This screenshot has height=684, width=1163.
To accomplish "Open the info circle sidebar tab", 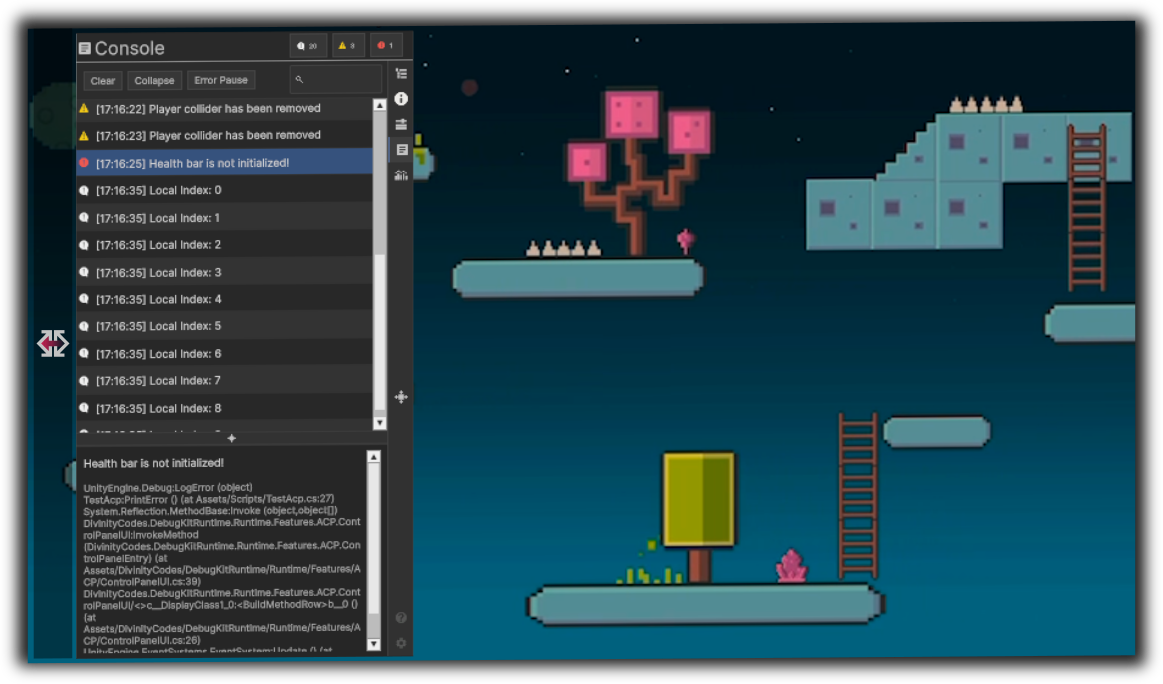I will point(401,99).
